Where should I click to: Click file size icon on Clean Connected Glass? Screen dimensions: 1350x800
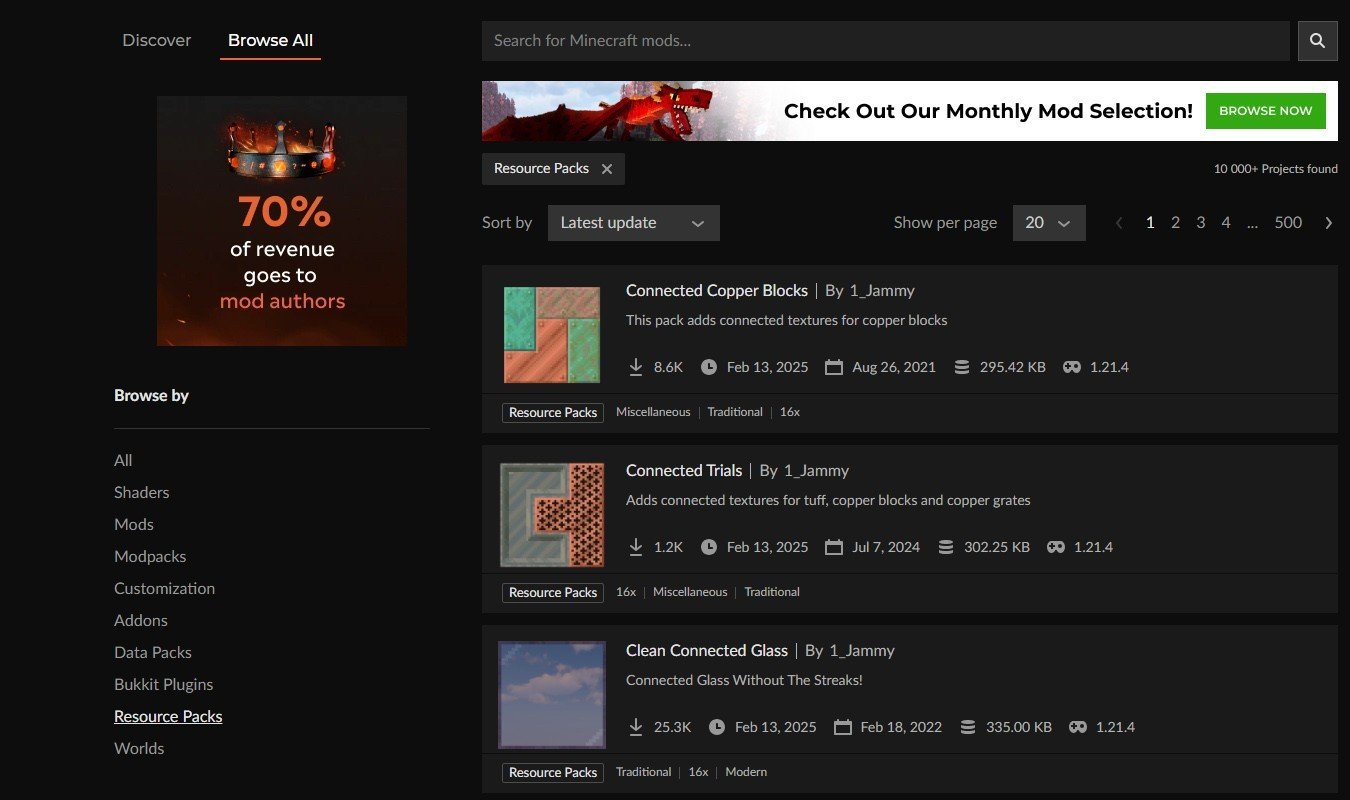coord(968,727)
